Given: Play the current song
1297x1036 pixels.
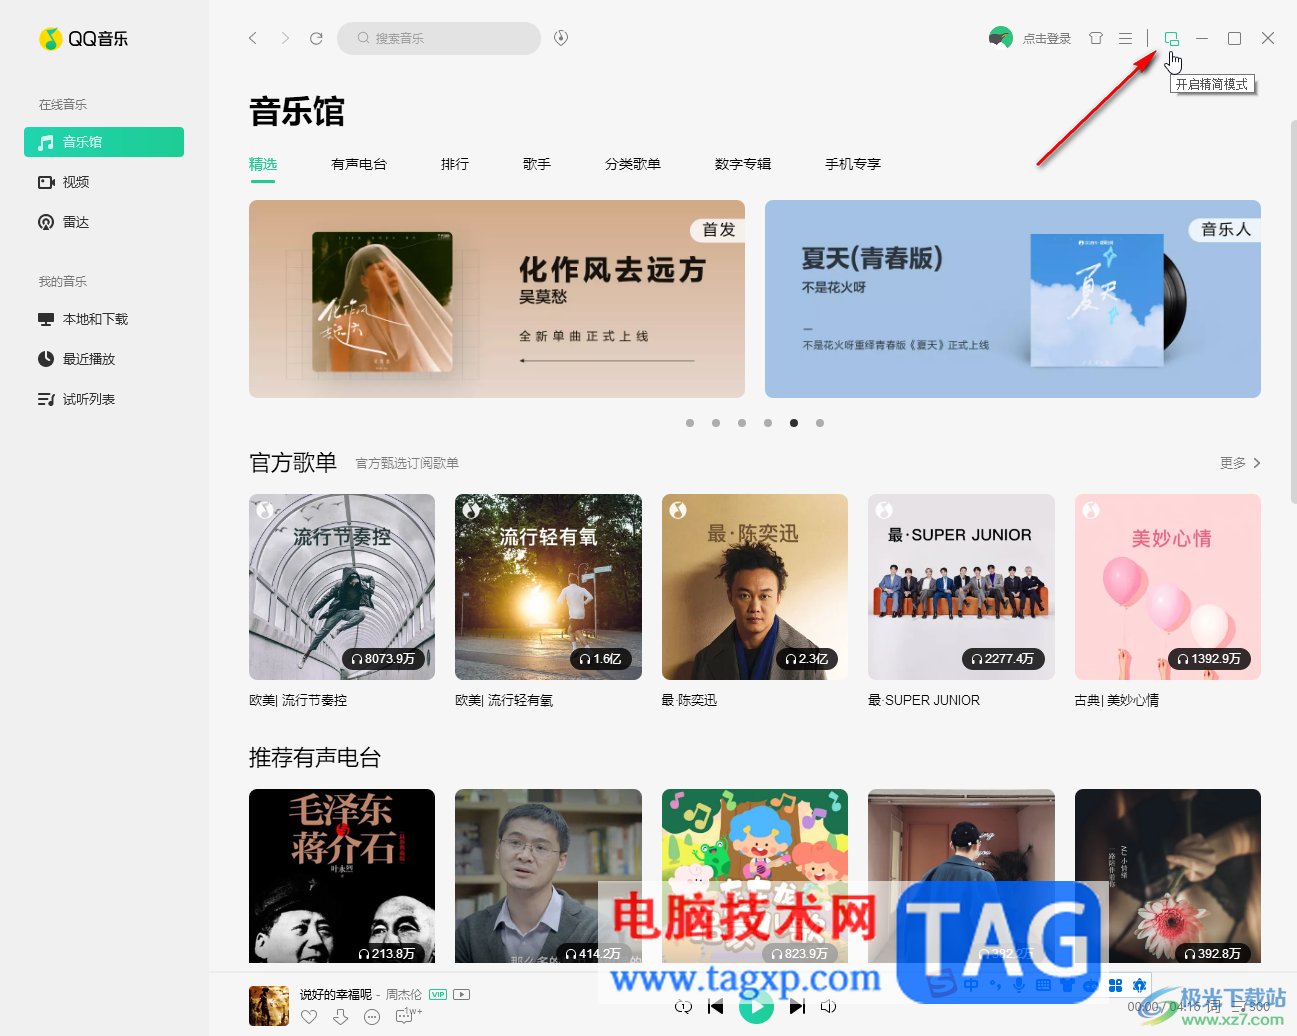Looking at the screenshot, I should (x=756, y=1007).
